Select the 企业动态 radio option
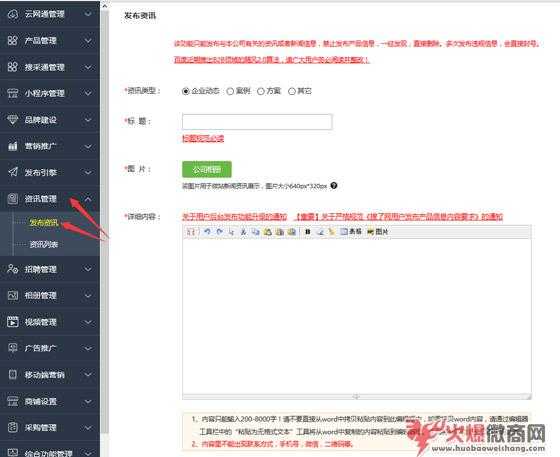Image resolution: width=560 pixels, height=457 pixels. [x=185, y=91]
